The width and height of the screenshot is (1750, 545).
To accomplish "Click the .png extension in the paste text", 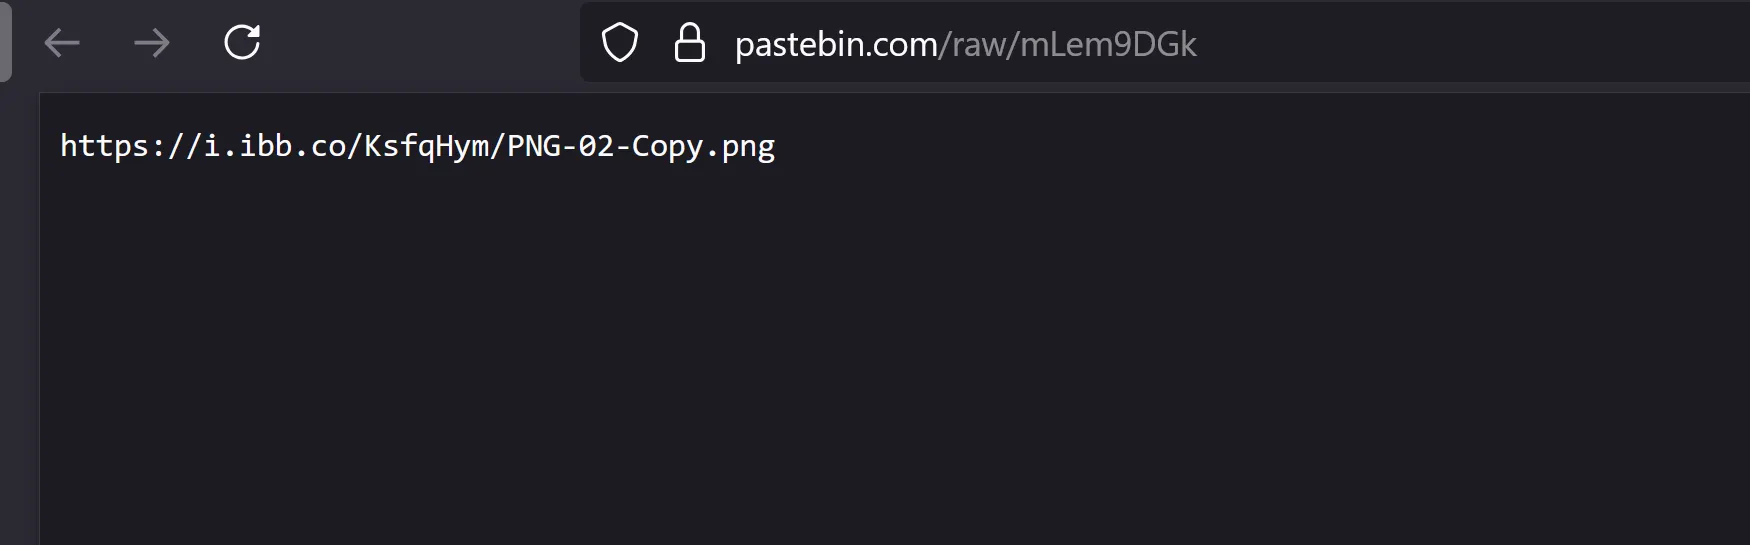I will [740, 148].
